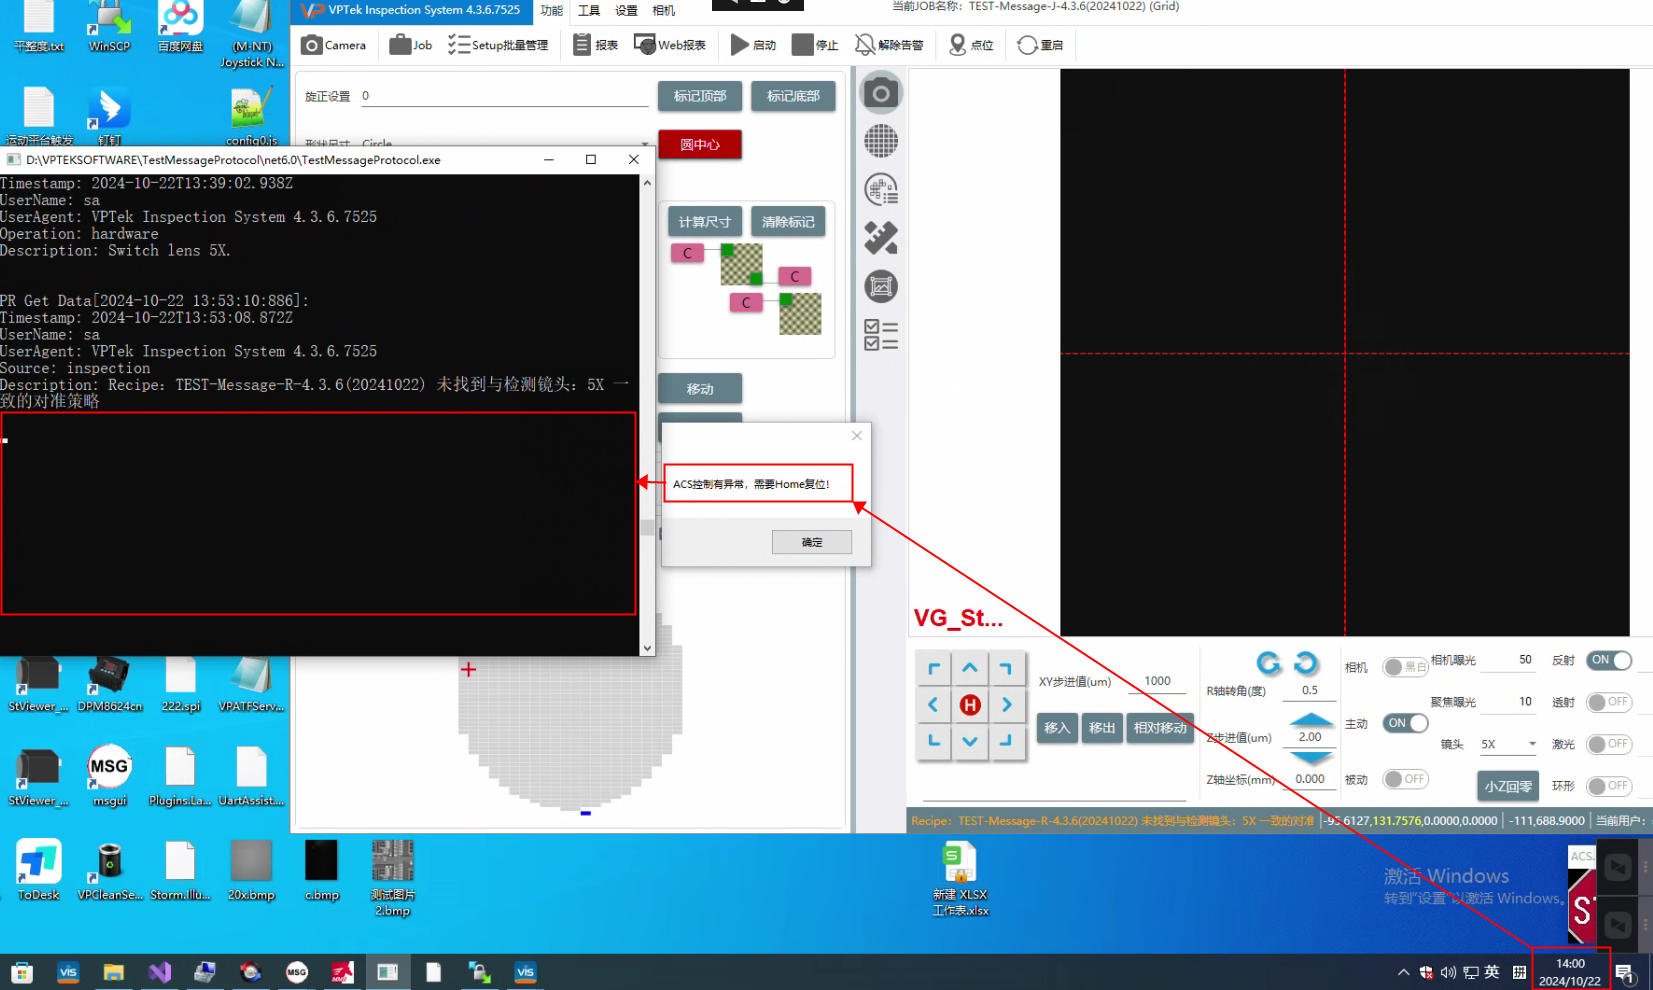Screen dimensions: 1653x990
Task: Open the 相机 menu
Action: click(663, 11)
